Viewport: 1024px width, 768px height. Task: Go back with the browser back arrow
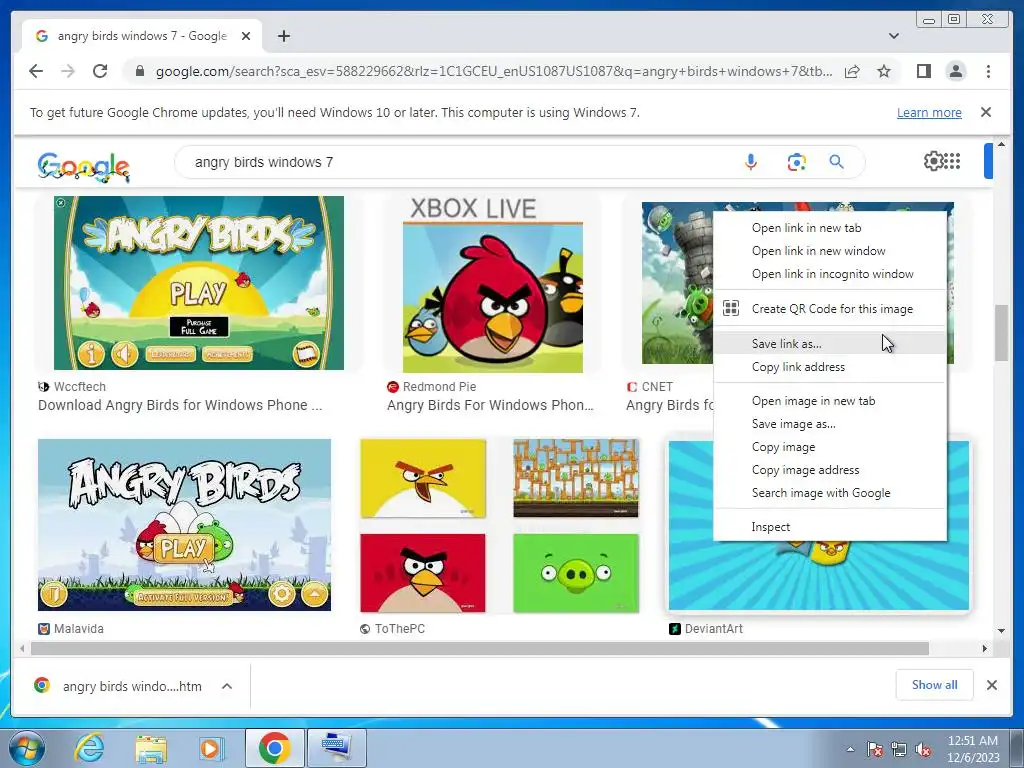pos(36,71)
